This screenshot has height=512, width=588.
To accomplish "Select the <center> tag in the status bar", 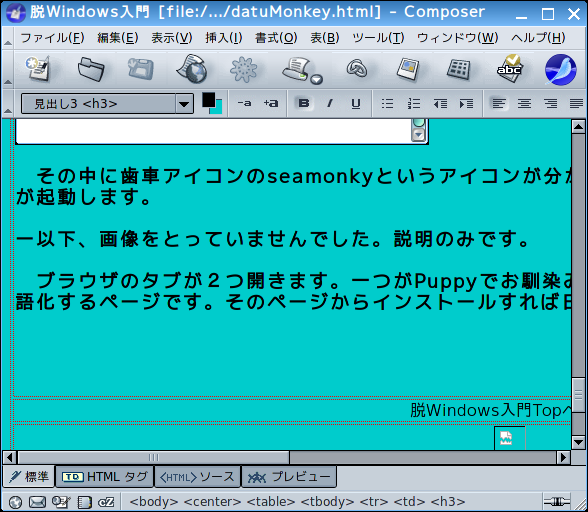I will coord(212,501).
